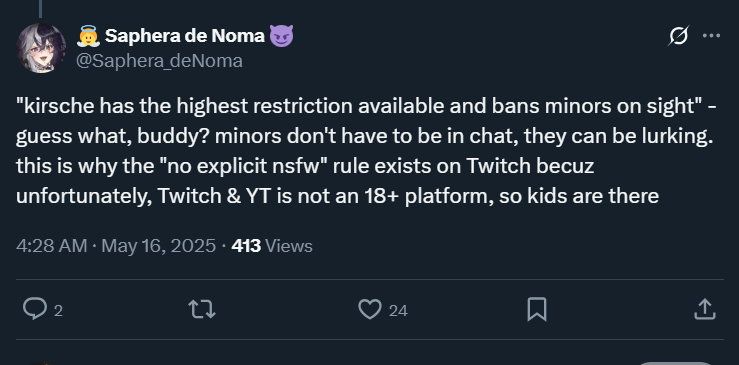739x365 pixels.
Task: Click the 4:28 AM May 16, 2025 timestamp
Action: tap(116, 246)
